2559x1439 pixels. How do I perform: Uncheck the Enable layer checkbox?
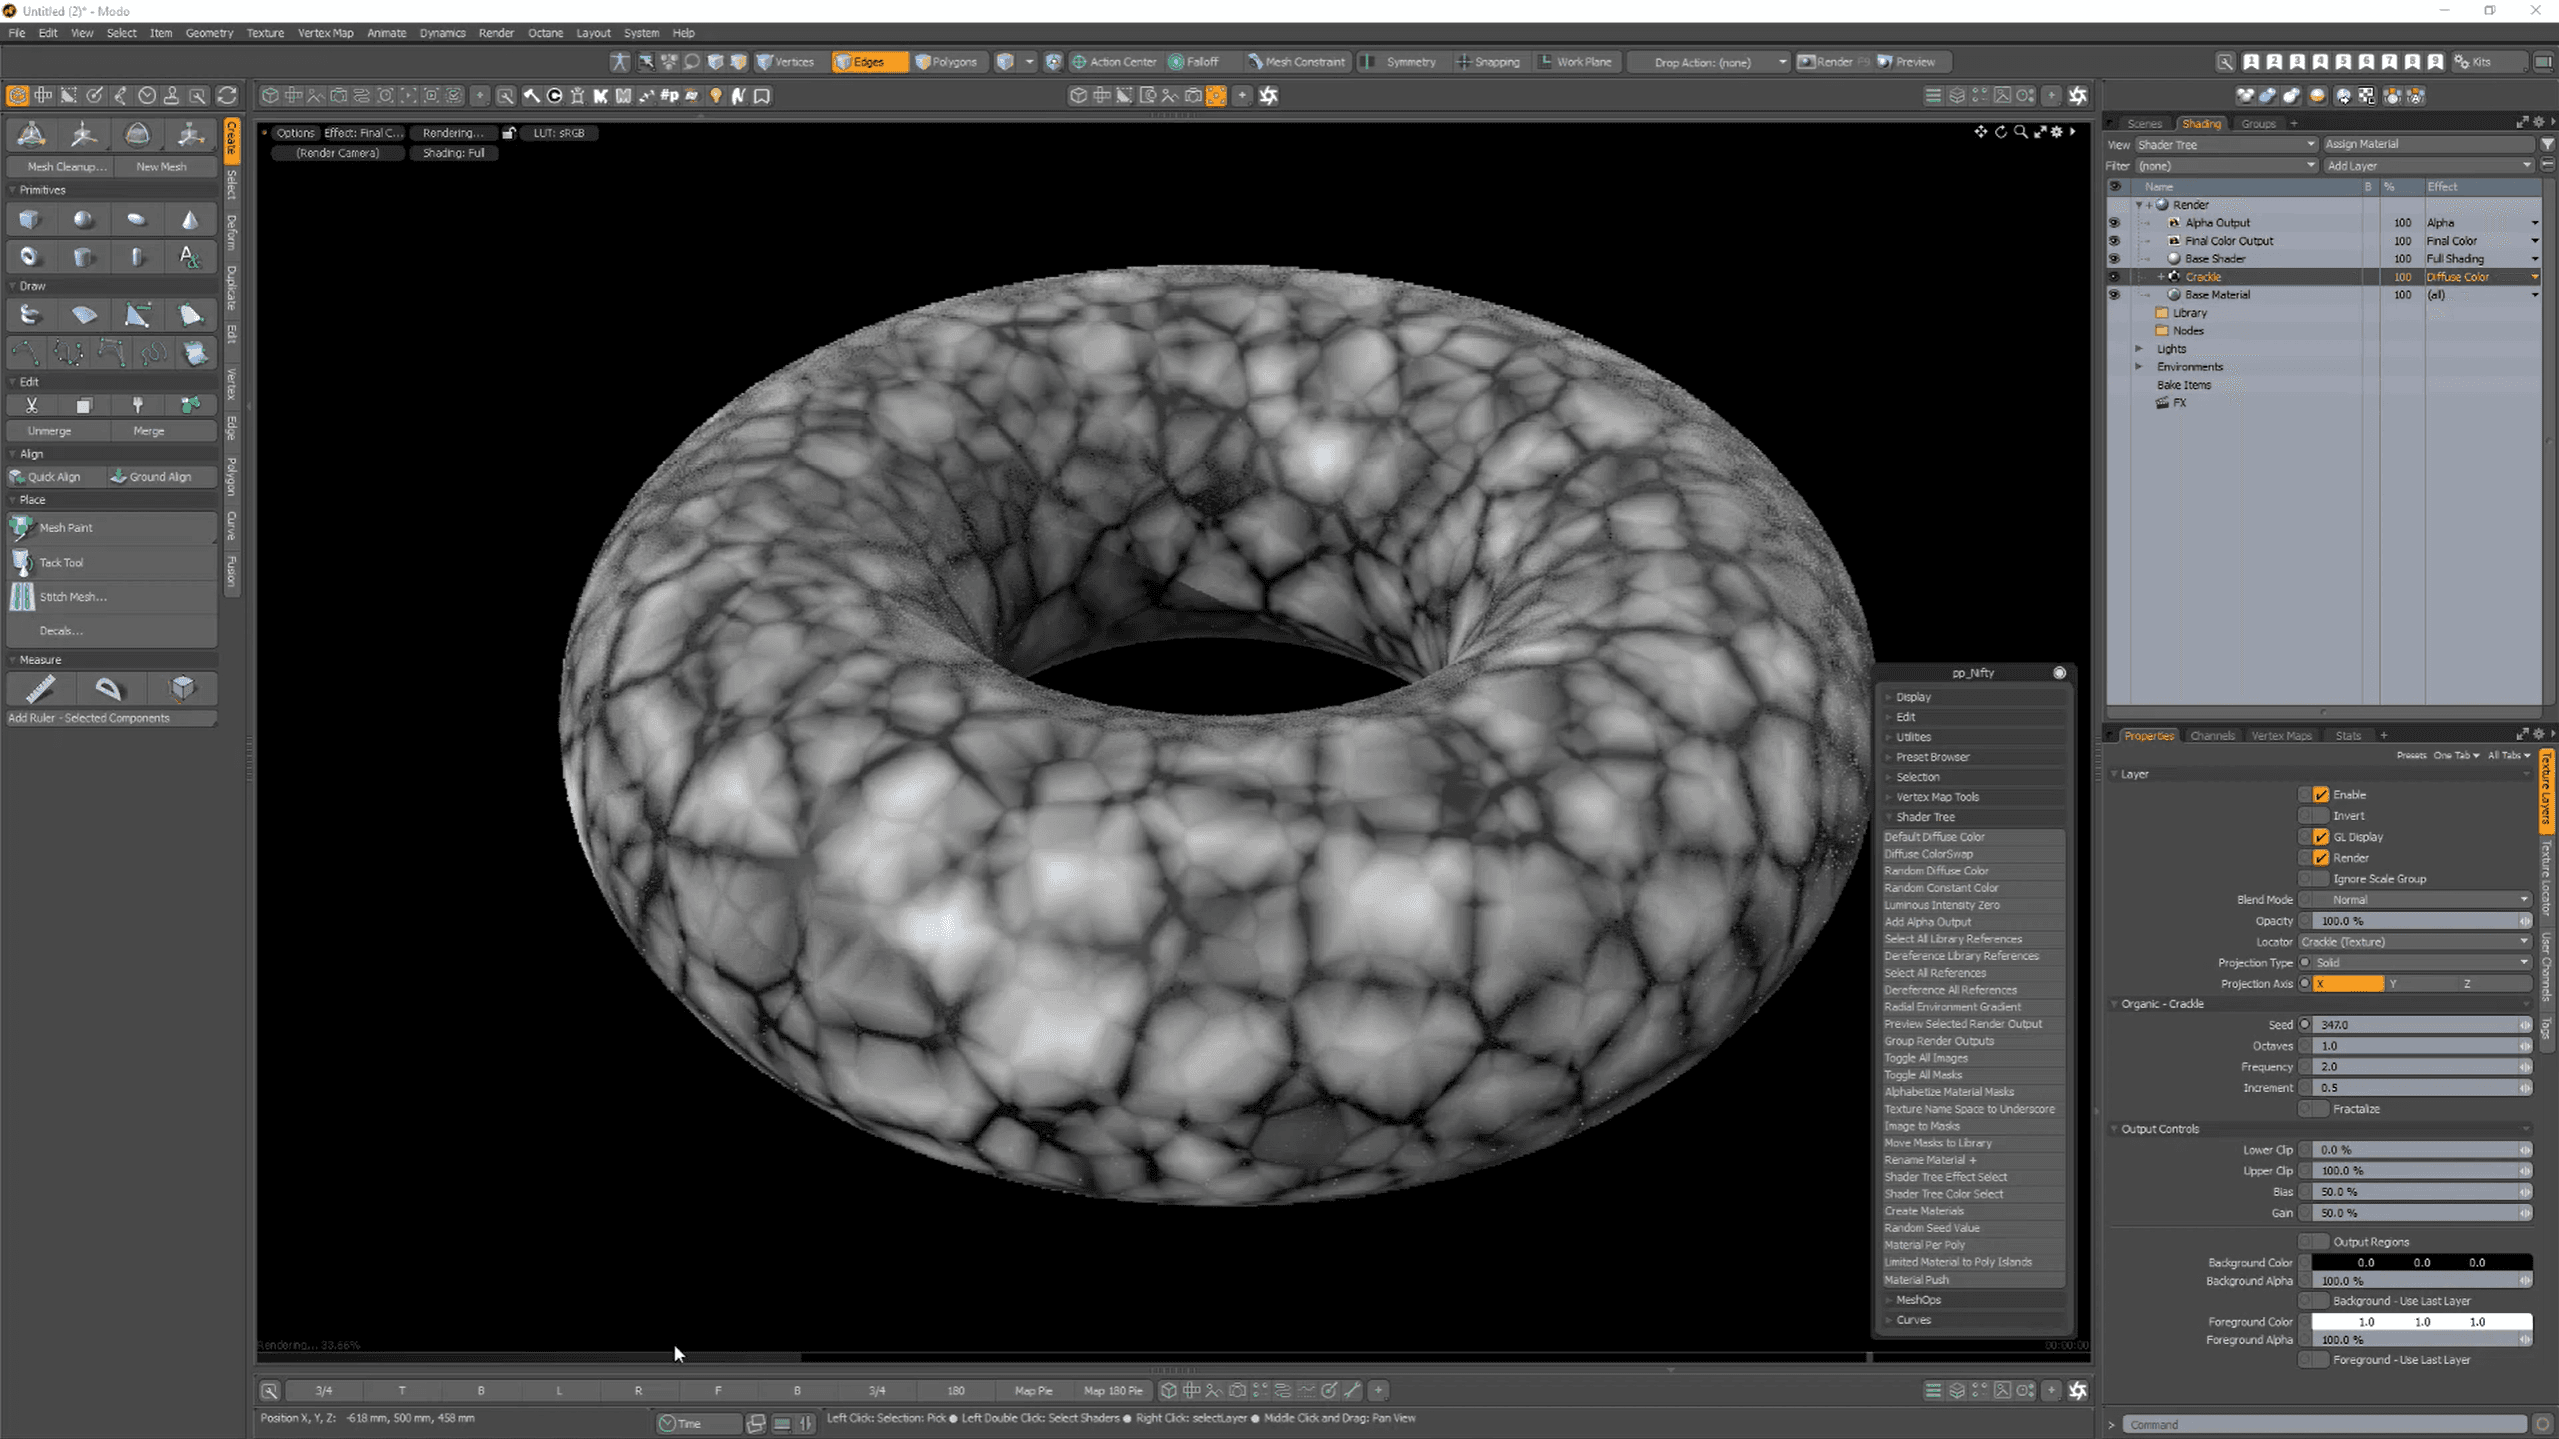(2320, 795)
